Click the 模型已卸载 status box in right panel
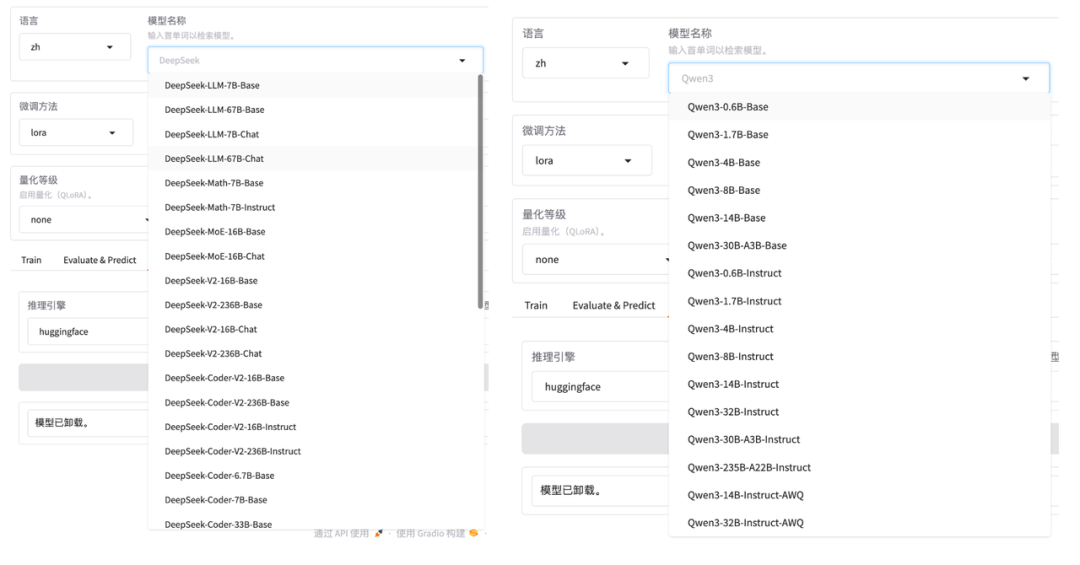This screenshot has width=1080, height=565. pos(600,490)
